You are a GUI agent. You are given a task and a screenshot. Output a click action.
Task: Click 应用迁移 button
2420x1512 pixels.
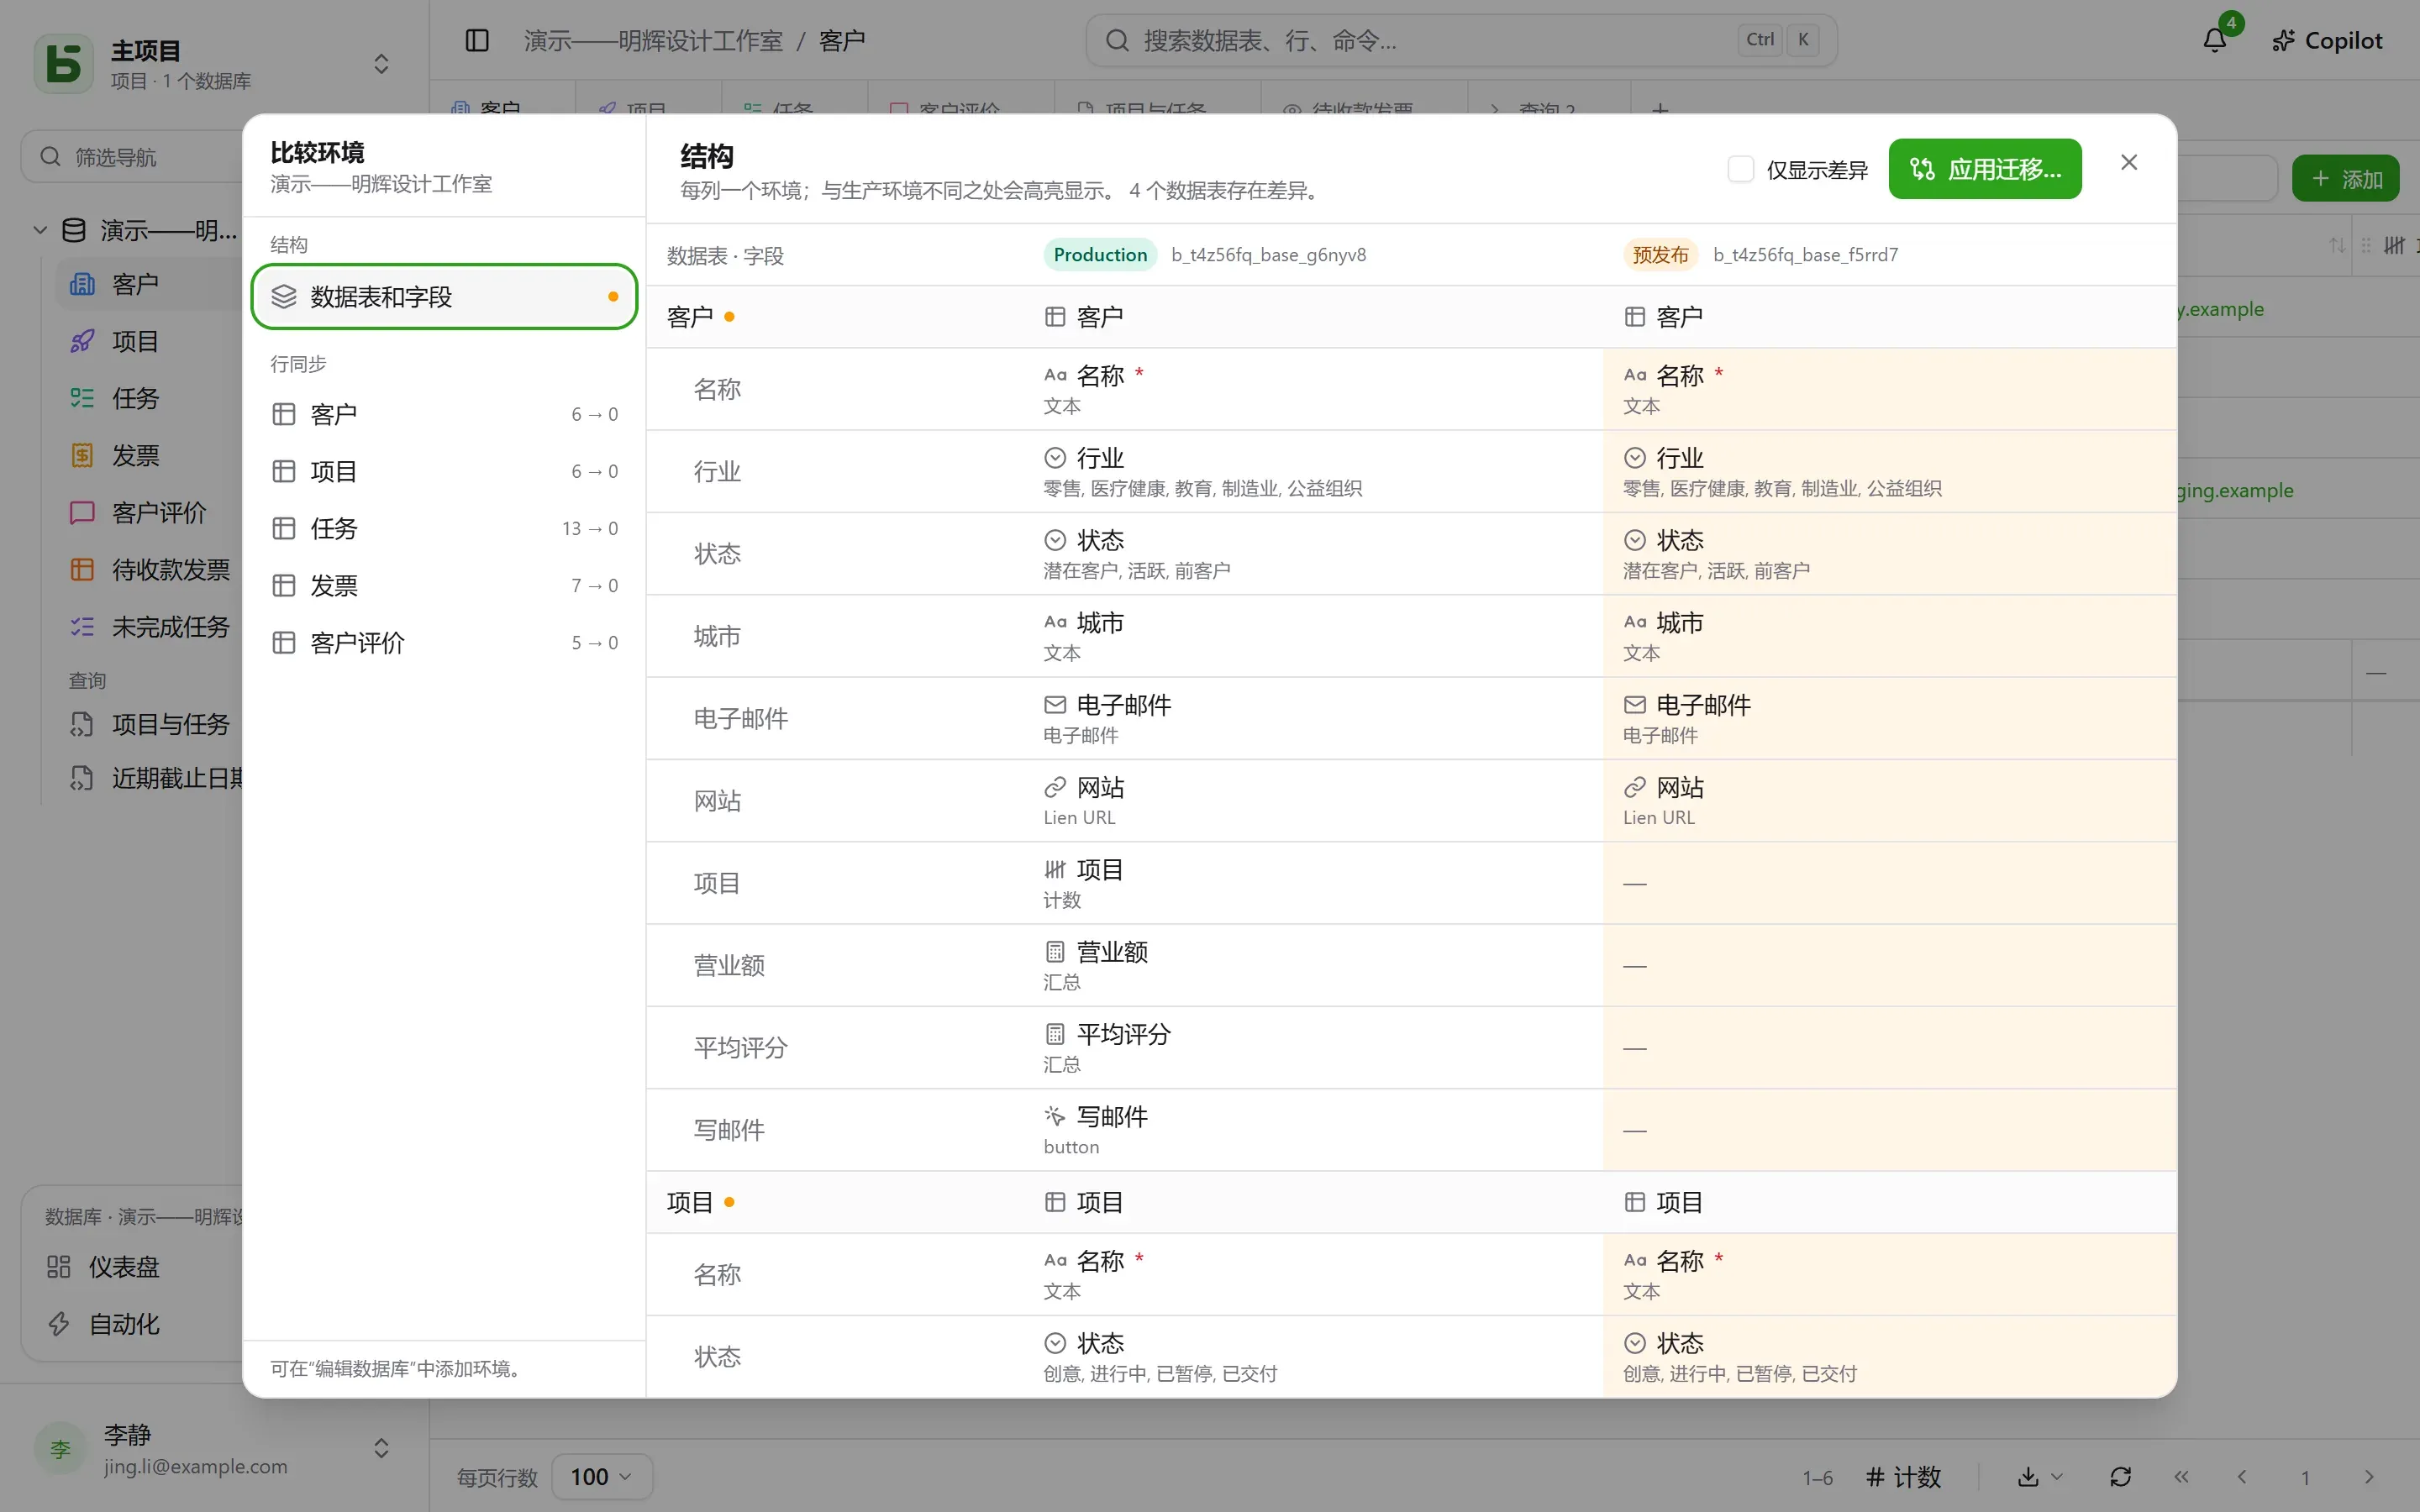(1985, 169)
